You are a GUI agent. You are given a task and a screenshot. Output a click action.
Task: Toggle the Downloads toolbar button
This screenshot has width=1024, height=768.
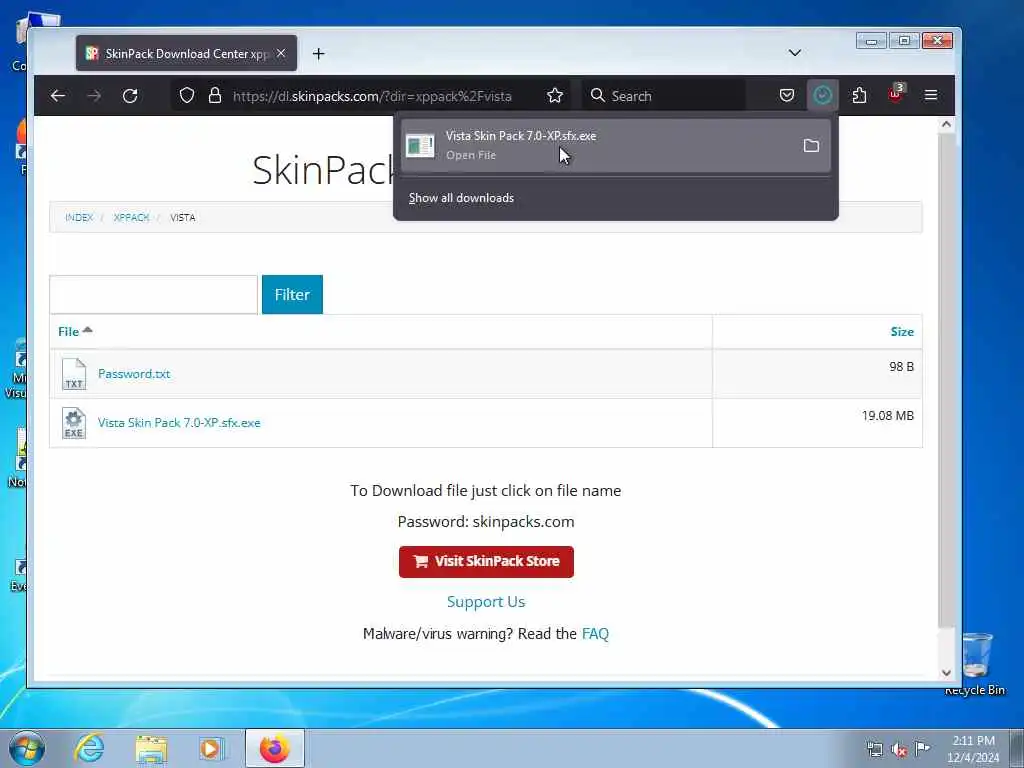click(x=823, y=96)
